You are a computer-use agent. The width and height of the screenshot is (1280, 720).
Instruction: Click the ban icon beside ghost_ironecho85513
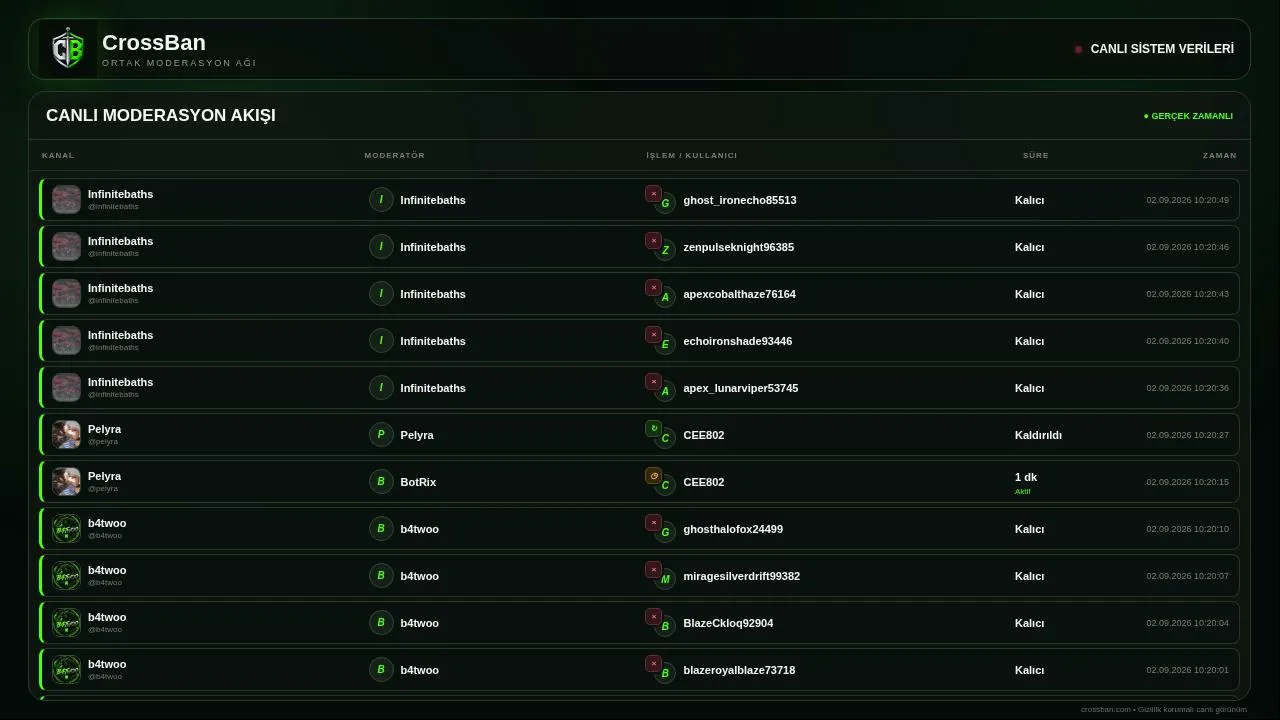point(653,194)
